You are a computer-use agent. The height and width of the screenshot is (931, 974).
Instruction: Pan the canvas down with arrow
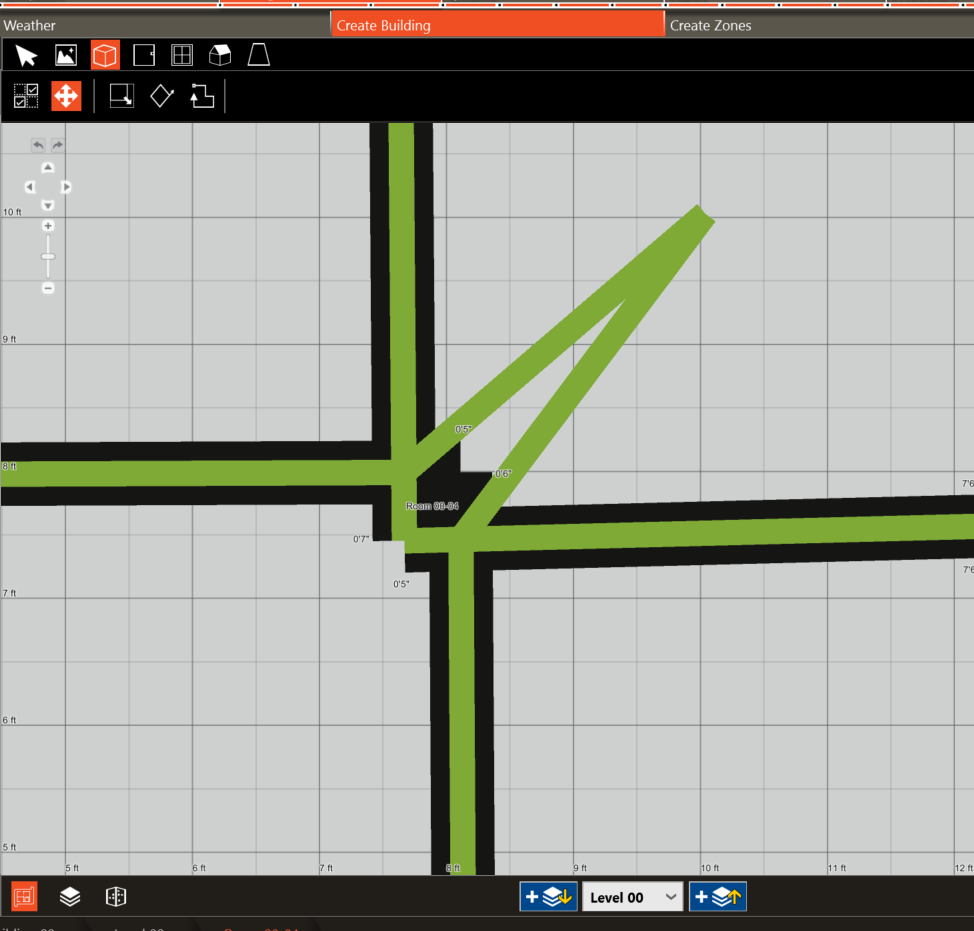tap(48, 205)
